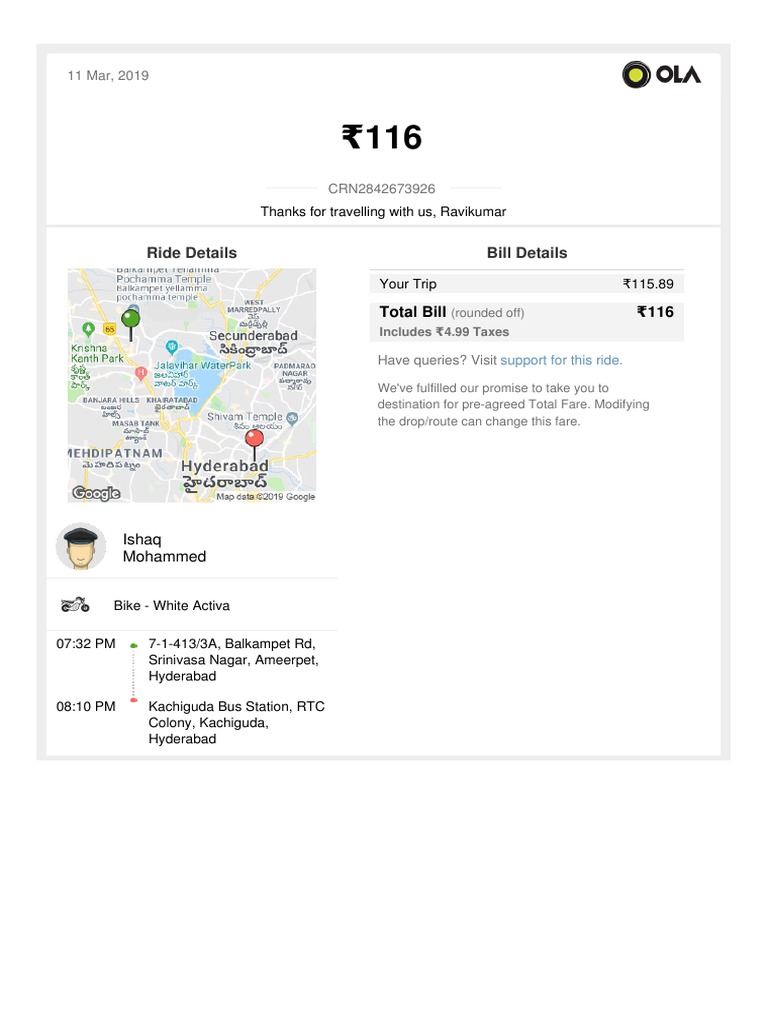
Task: Open the support for this ride link
Action: click(x=561, y=360)
